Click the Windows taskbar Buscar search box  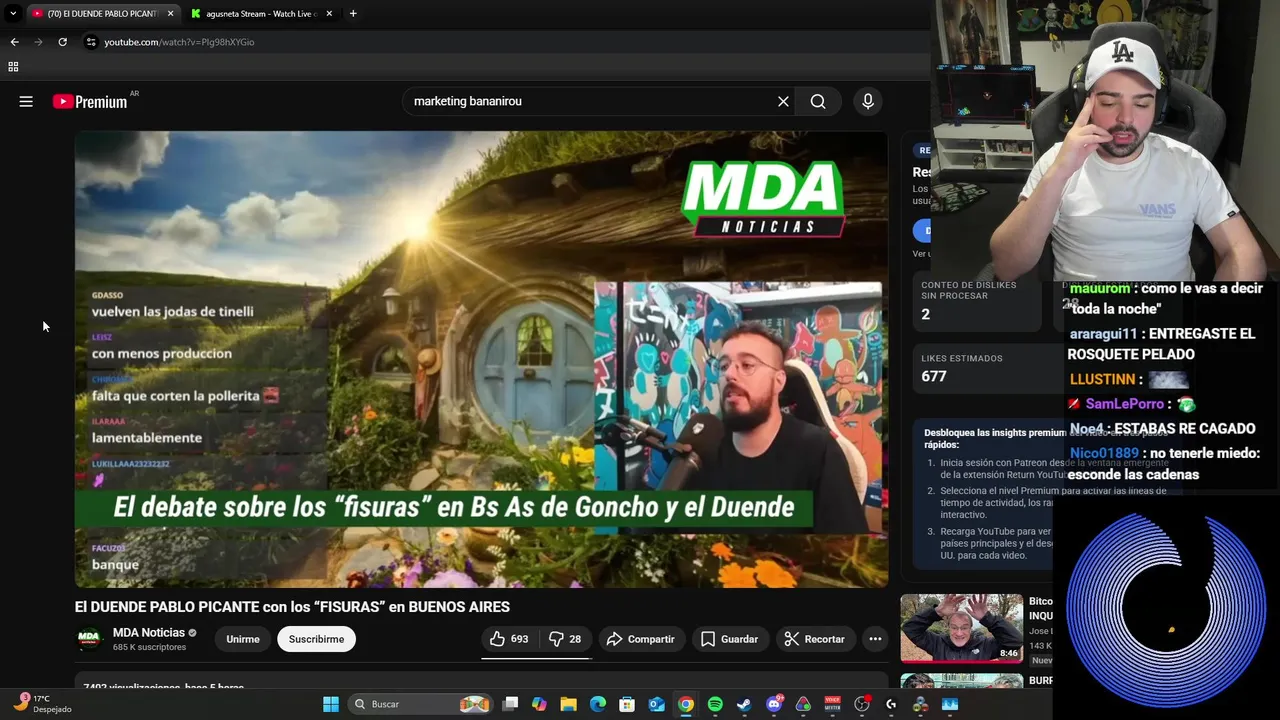tap(420, 704)
